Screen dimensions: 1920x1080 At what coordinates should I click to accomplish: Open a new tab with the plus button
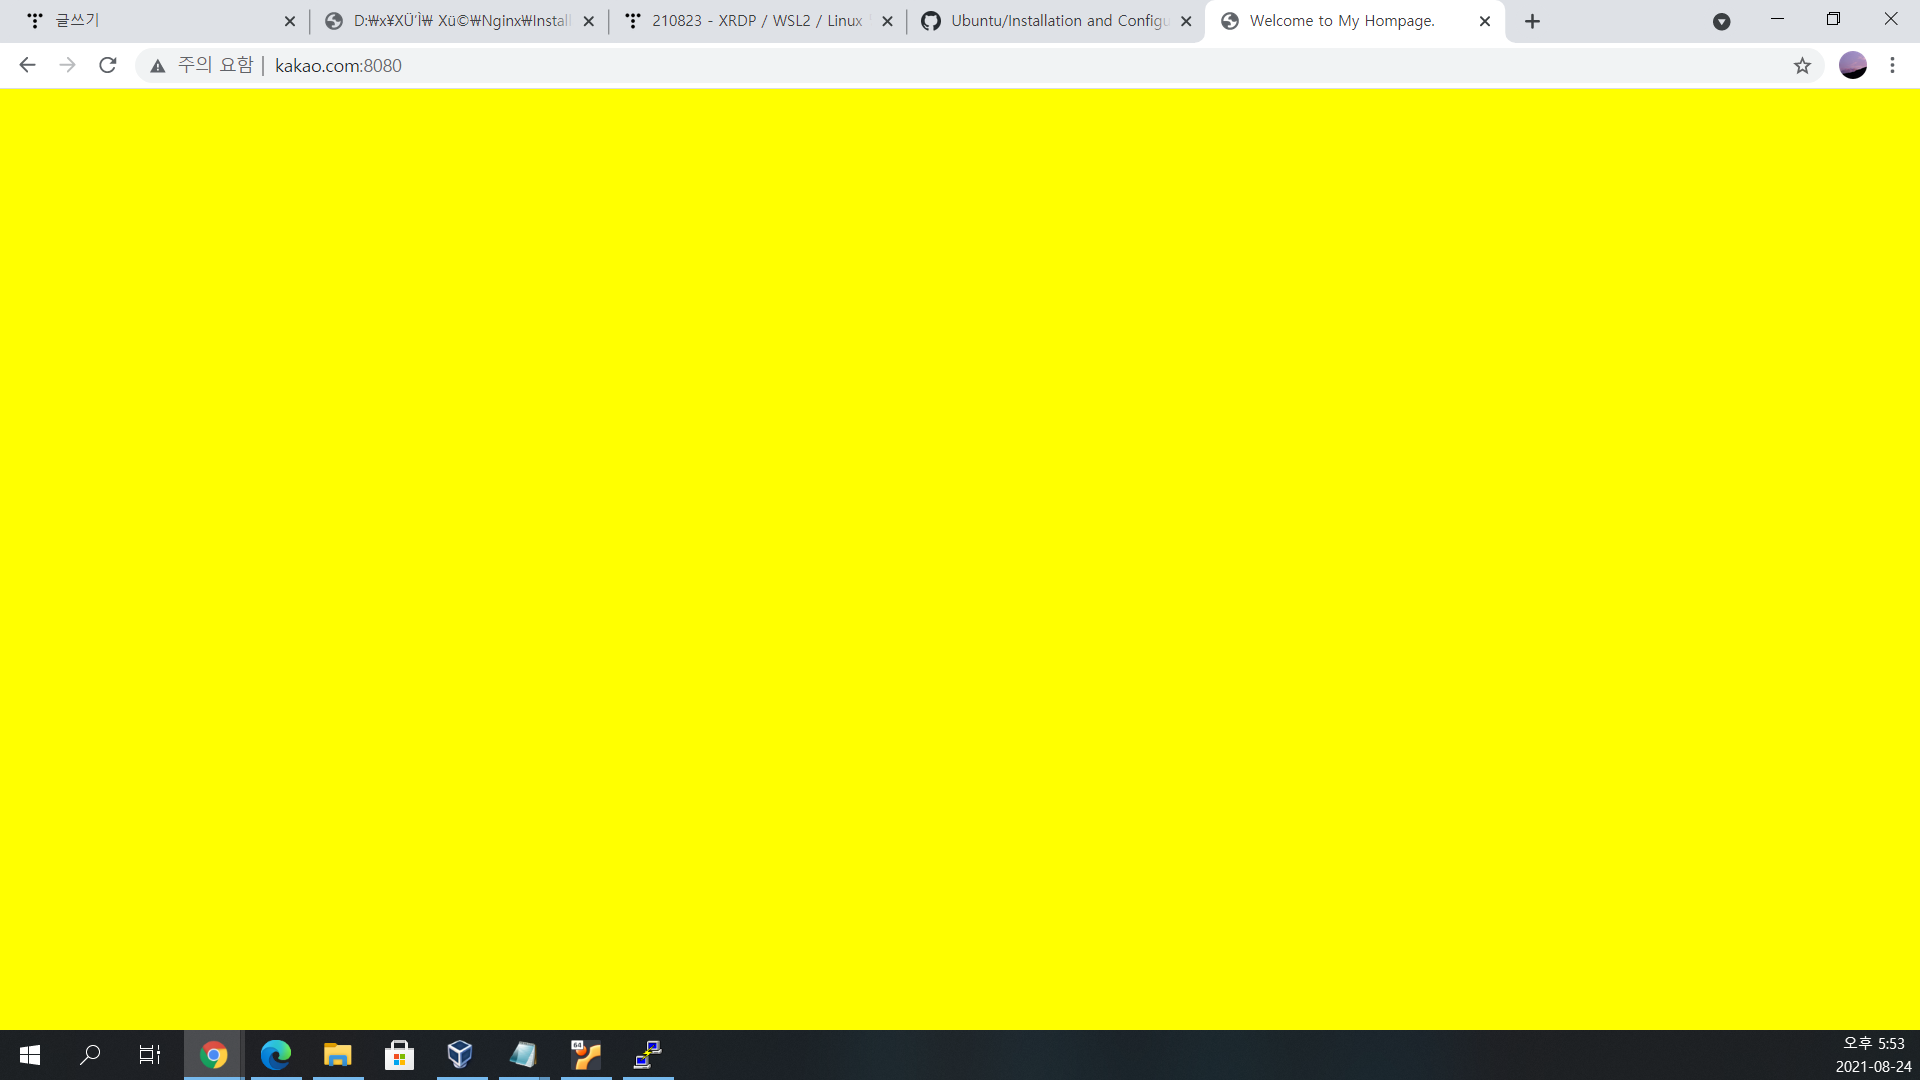[1532, 21]
